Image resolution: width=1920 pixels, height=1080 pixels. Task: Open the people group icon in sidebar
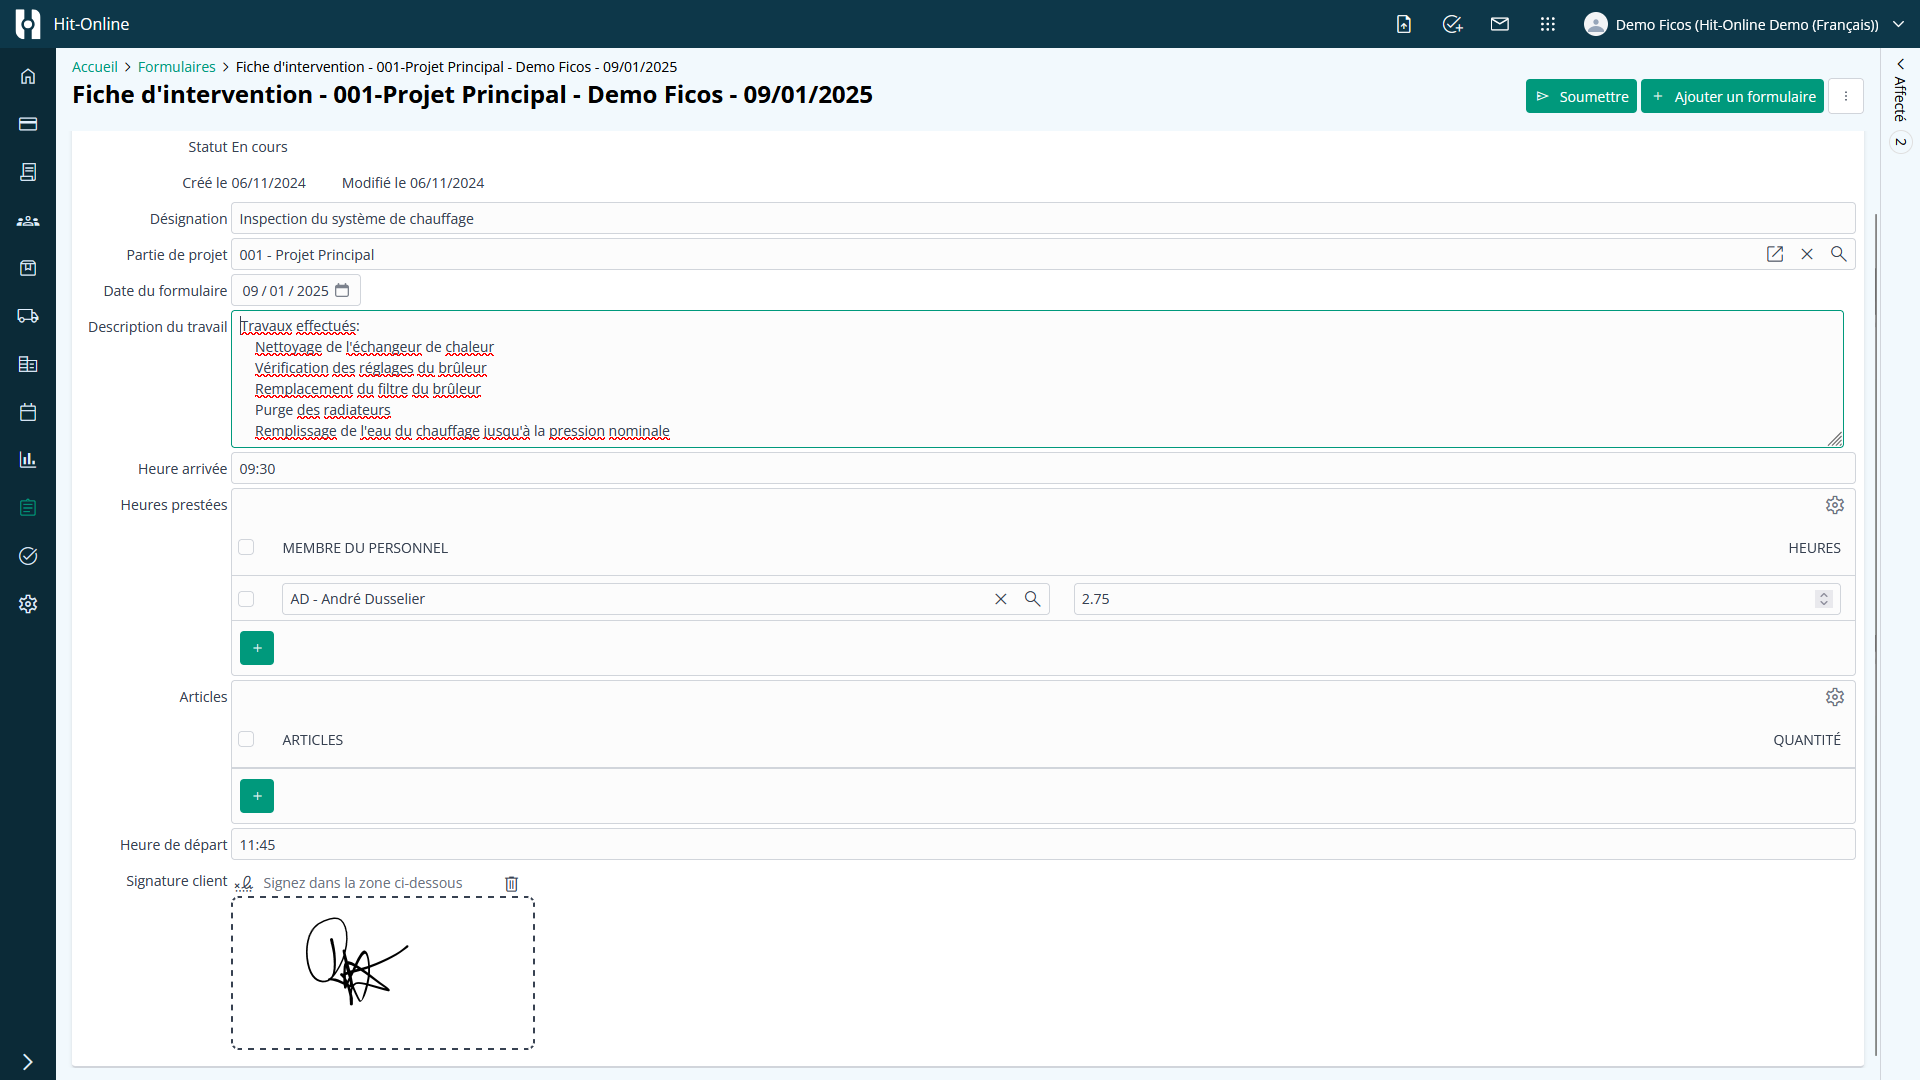(x=28, y=220)
